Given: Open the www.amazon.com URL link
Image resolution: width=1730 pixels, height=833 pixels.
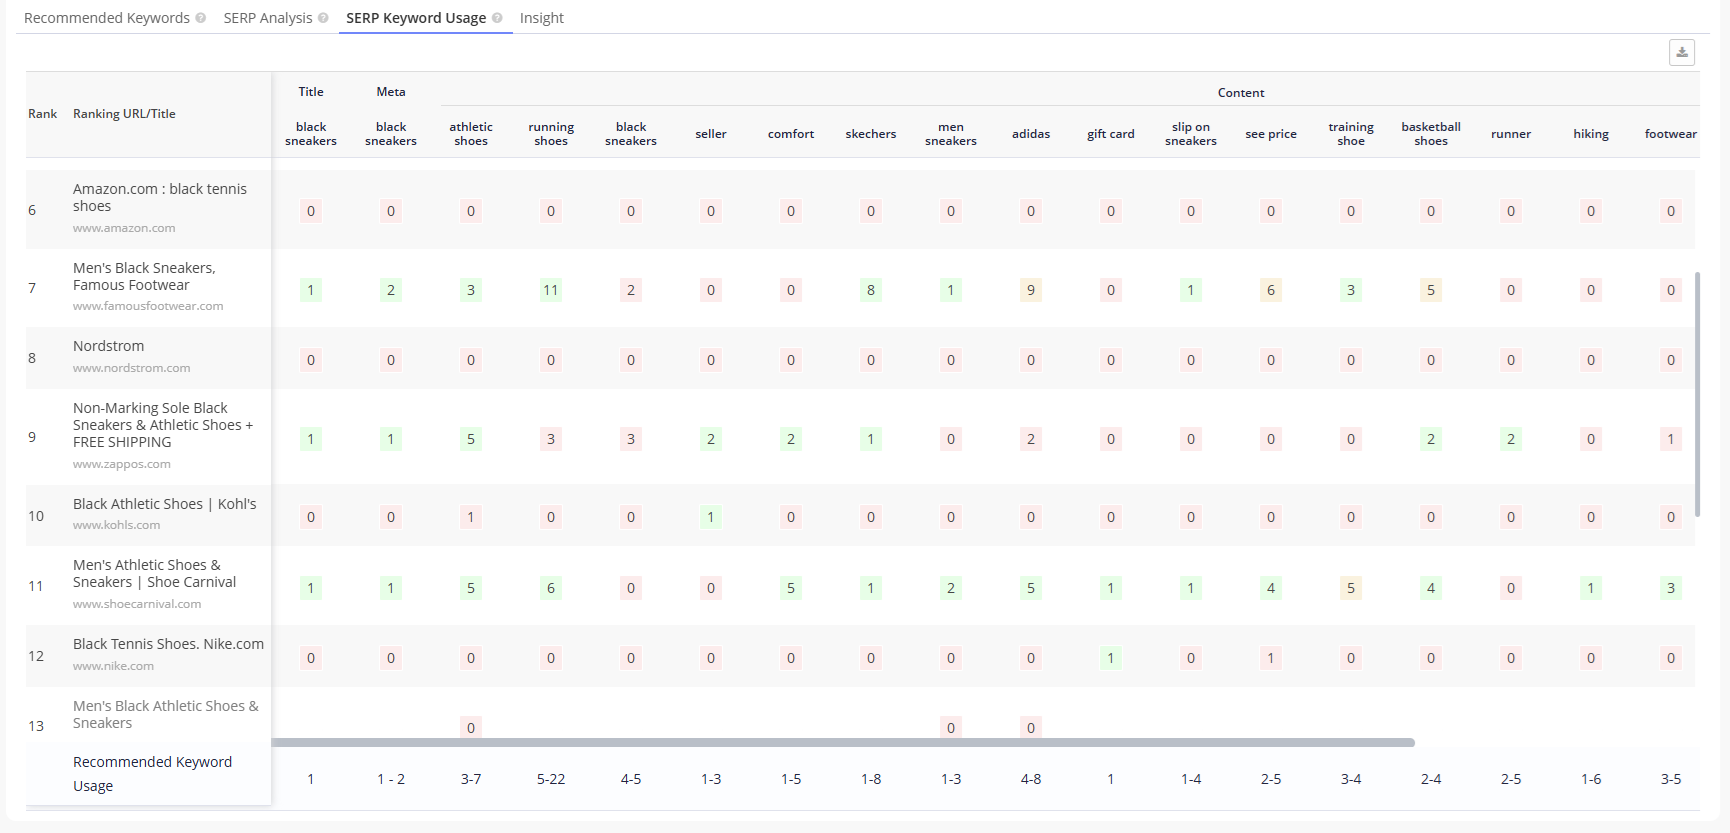Looking at the screenshot, I should 124,228.
